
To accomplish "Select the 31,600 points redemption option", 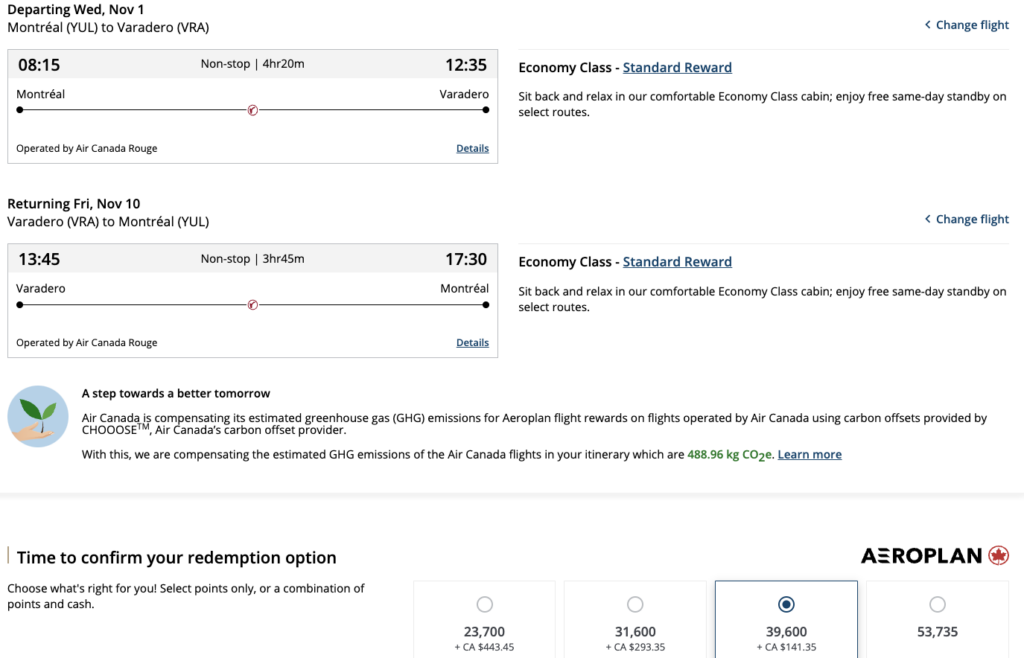I will point(635,604).
